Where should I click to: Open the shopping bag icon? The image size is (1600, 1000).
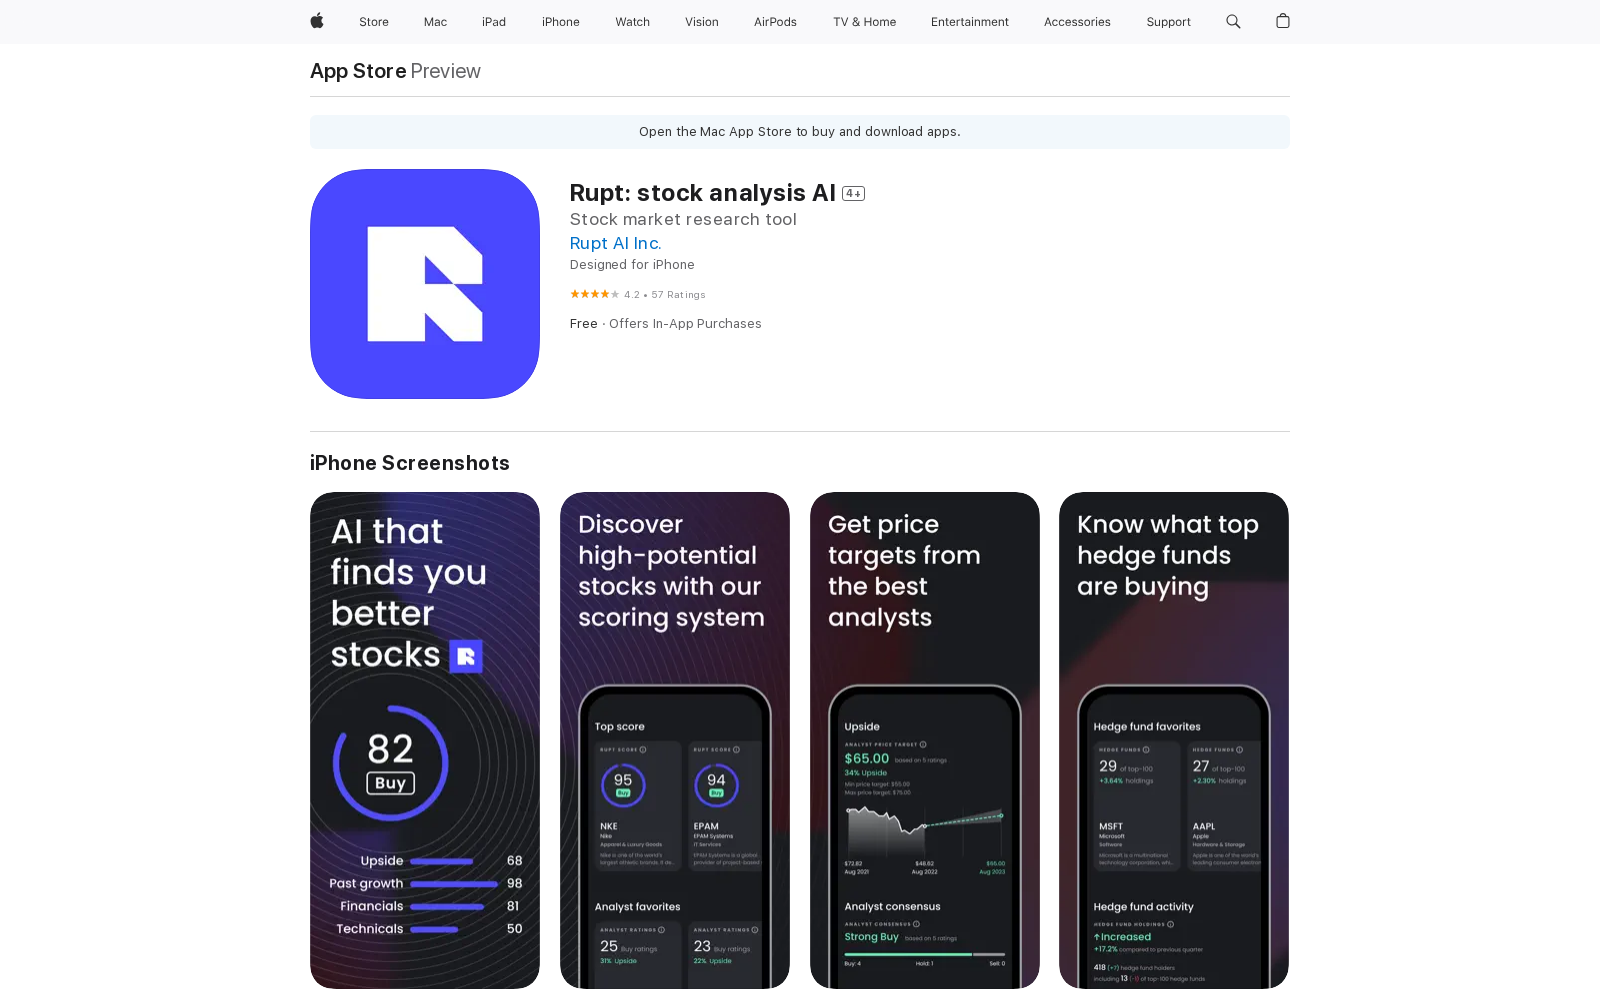[x=1283, y=21]
